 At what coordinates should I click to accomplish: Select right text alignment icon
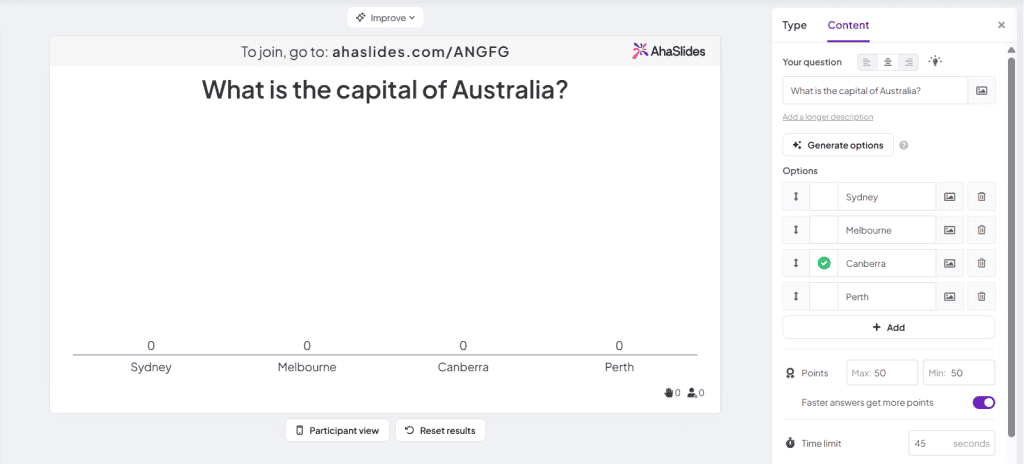[908, 62]
